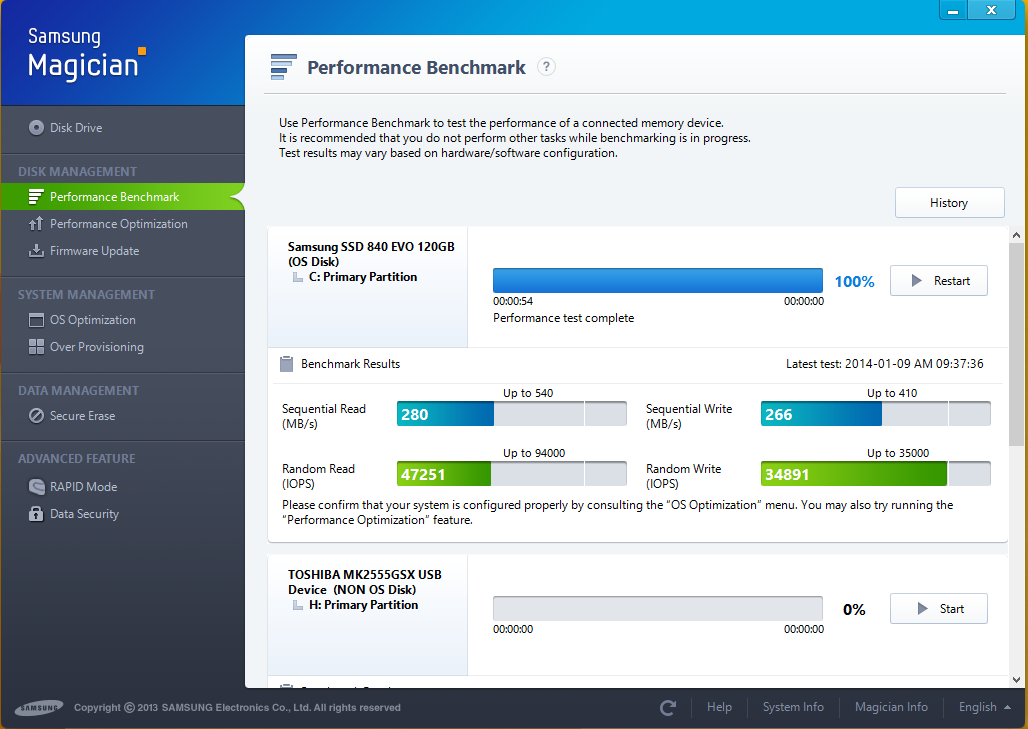The width and height of the screenshot is (1028, 729).
Task: Click the Data Security lock icon
Action: (x=36, y=514)
